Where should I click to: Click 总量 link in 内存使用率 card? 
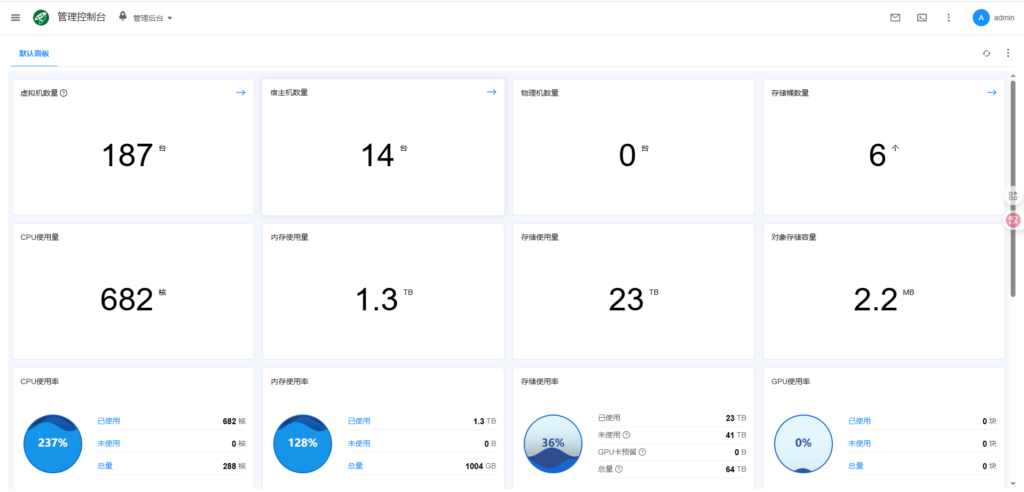point(355,466)
